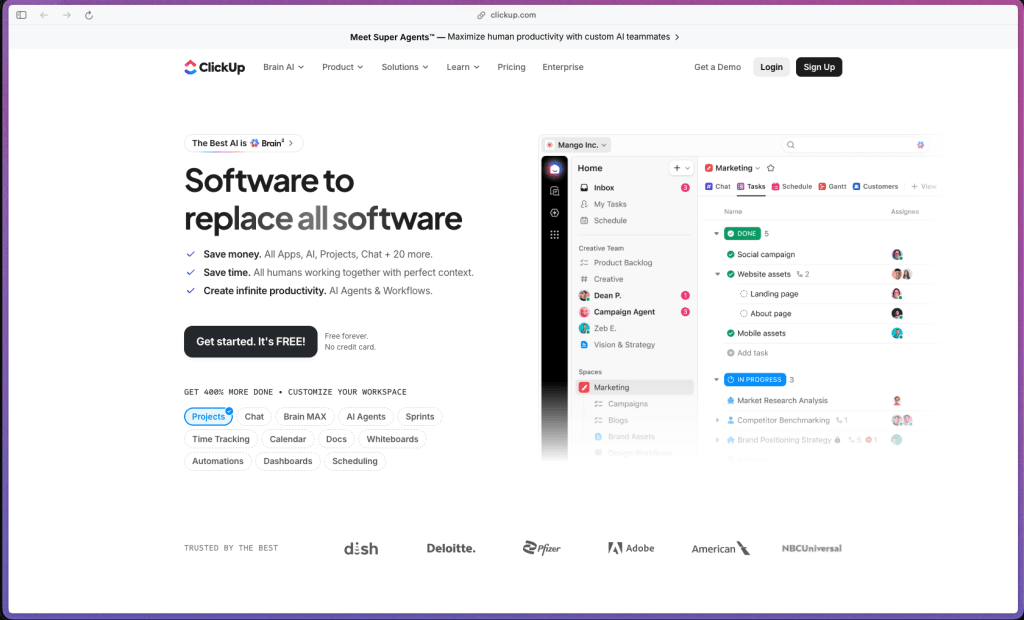
Task: Click Campaign Agent avatar icon
Action: pyautogui.click(x=584, y=312)
